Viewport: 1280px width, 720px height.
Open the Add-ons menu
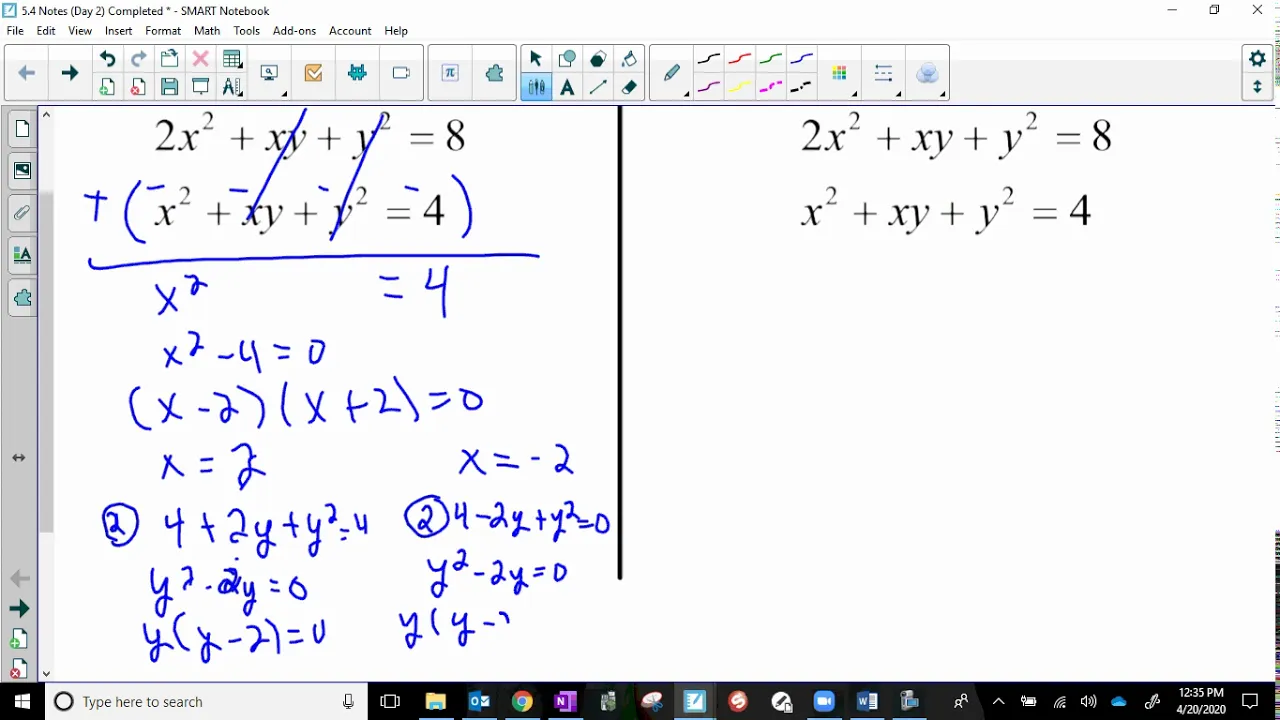[294, 31]
